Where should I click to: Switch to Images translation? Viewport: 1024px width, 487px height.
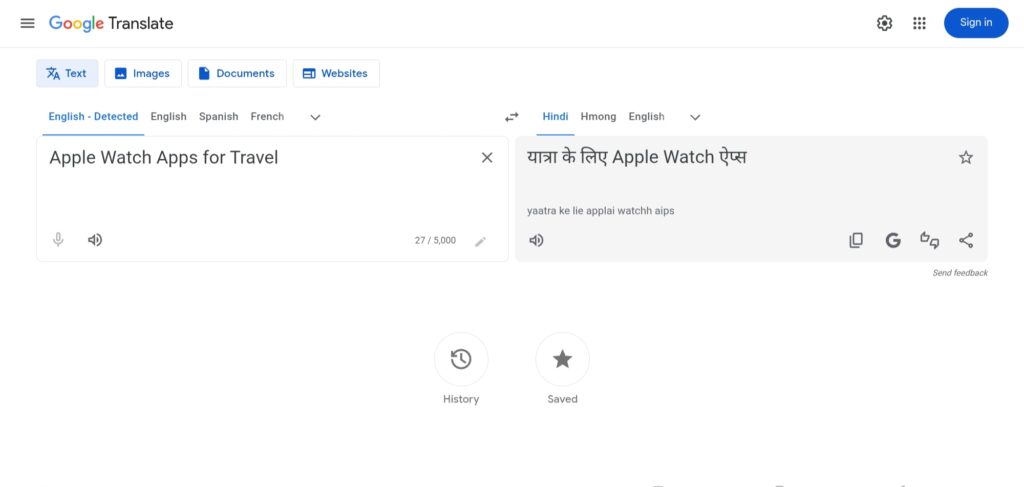coord(143,73)
